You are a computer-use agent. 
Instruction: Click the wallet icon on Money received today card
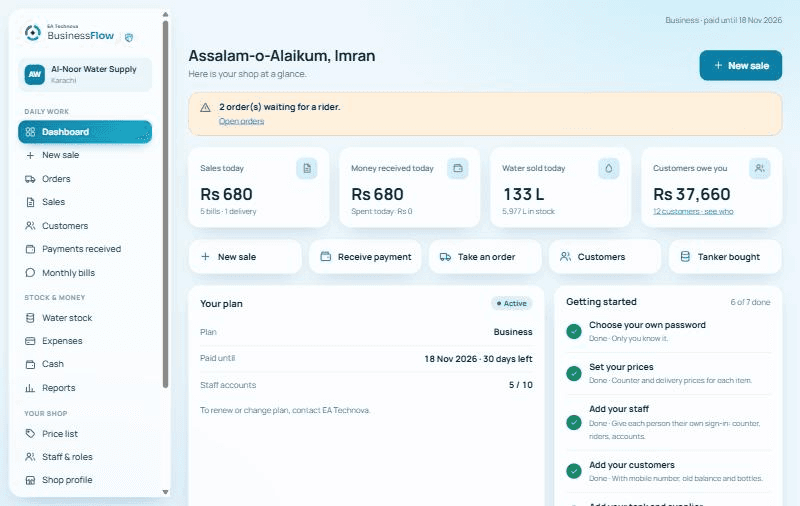[458, 168]
